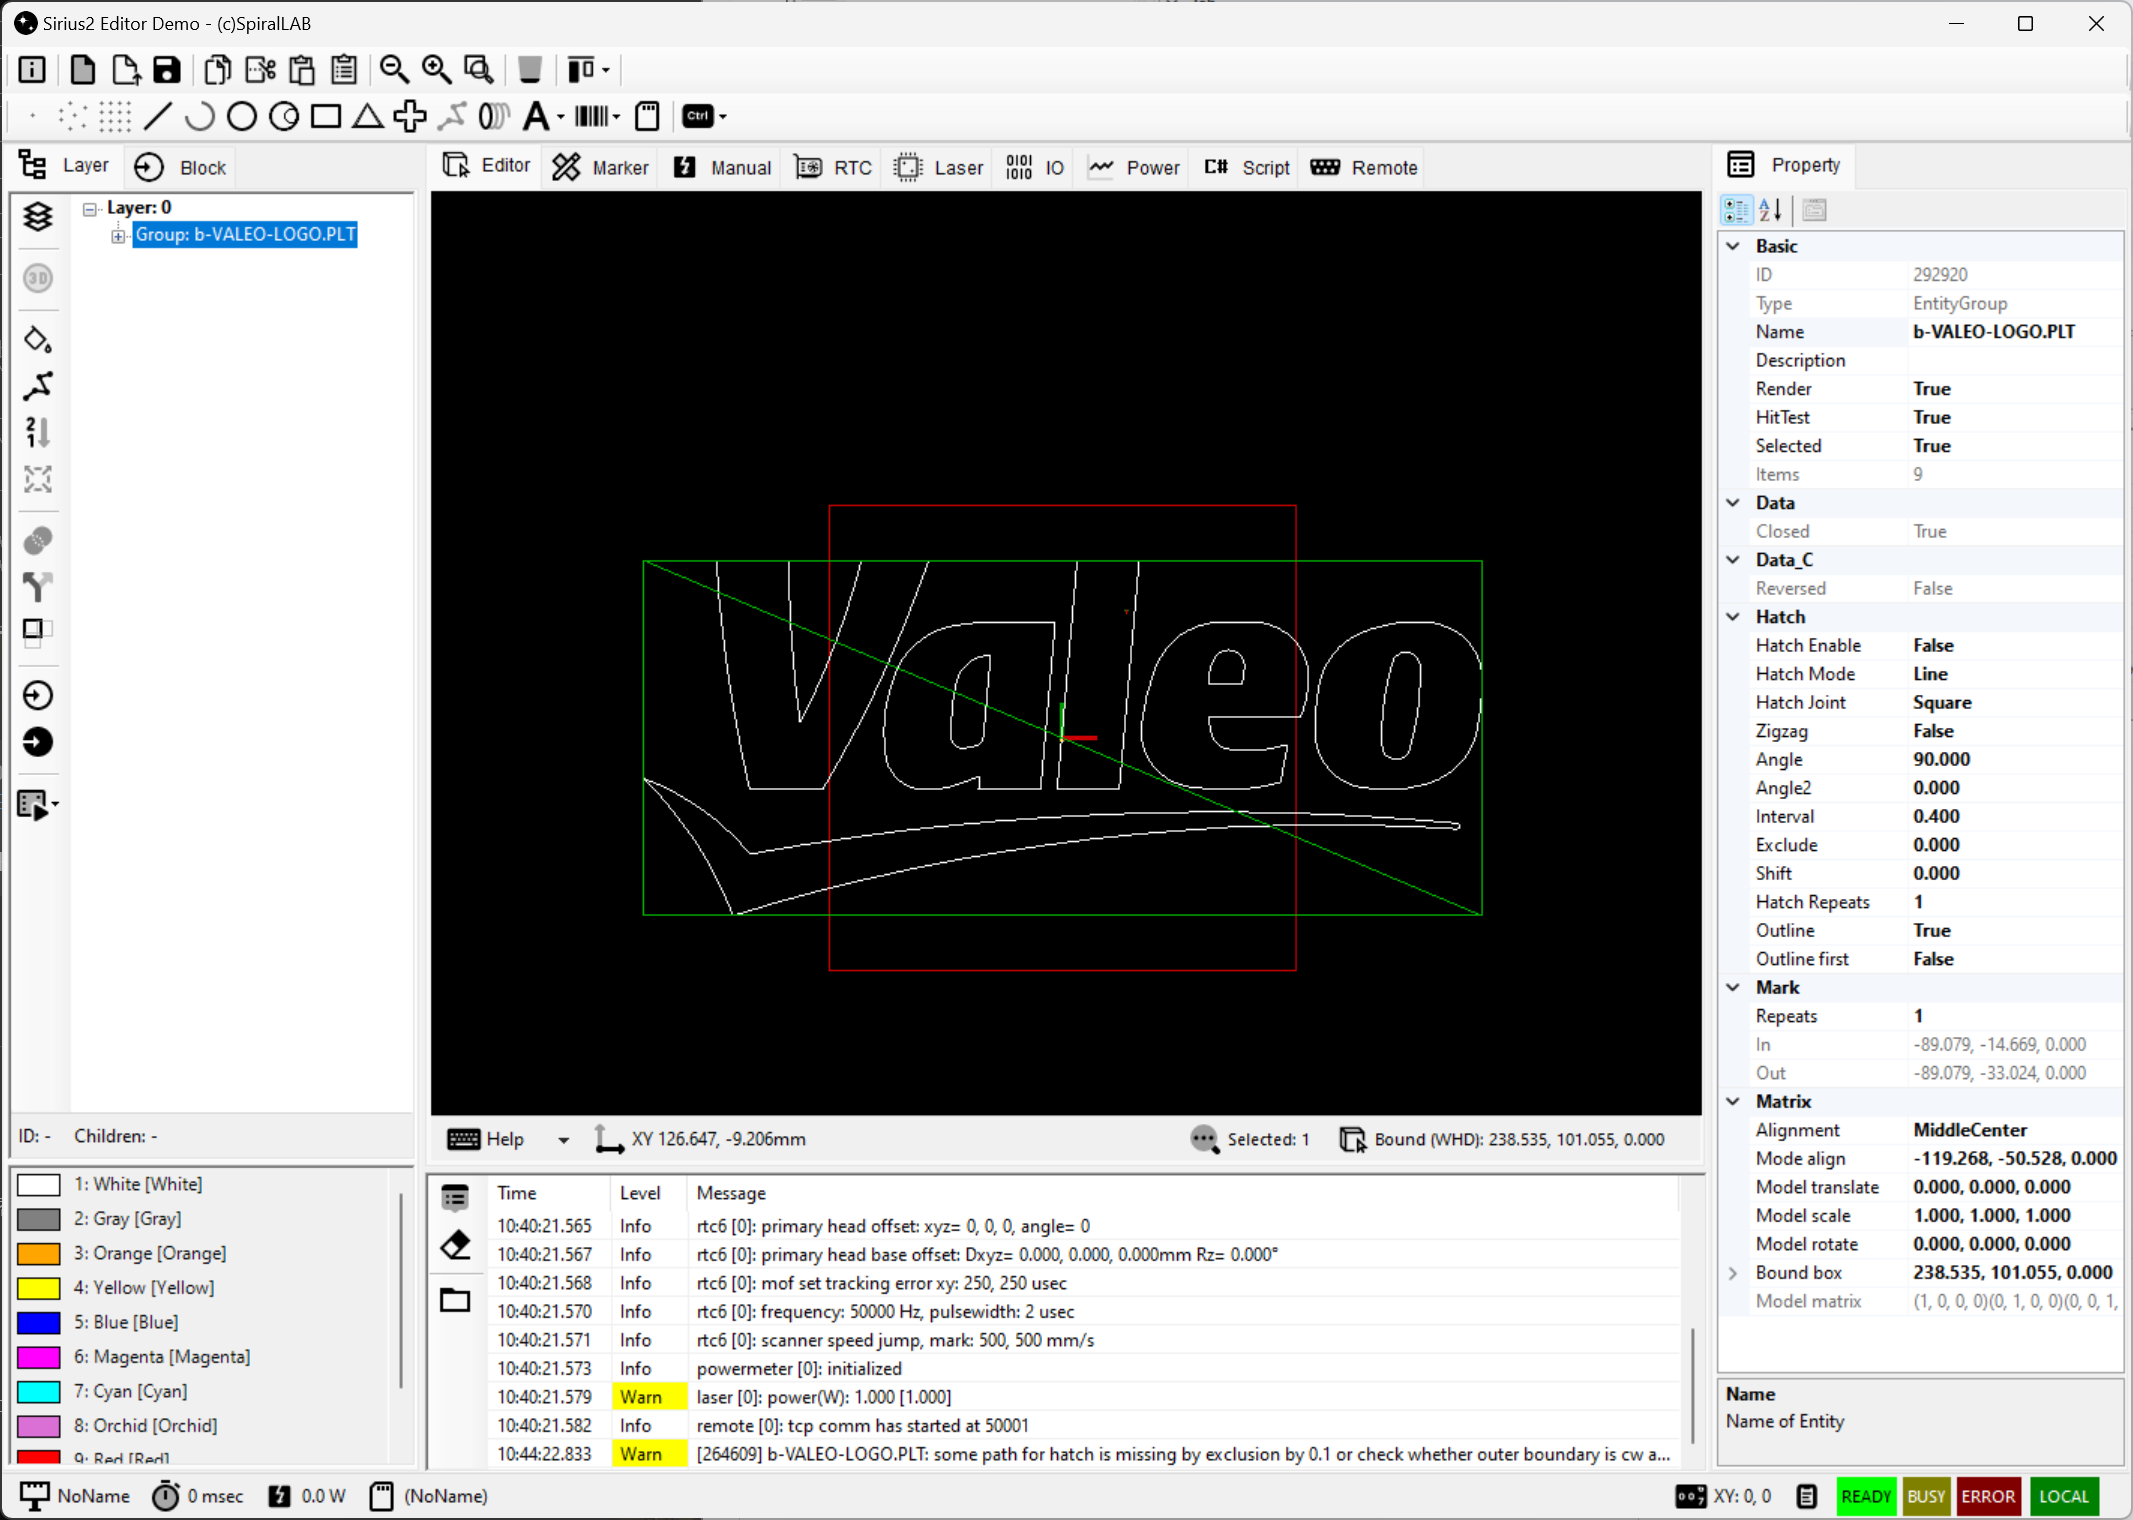Select the Cross shape tool

410,116
